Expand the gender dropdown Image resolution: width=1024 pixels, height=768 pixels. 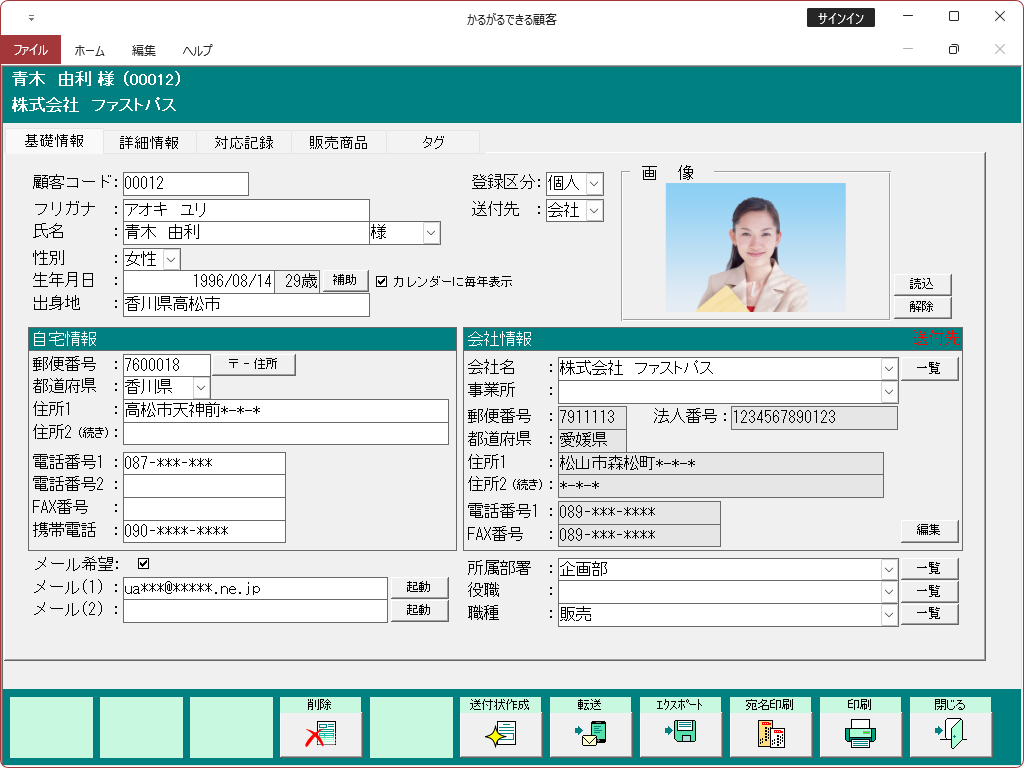[x=171, y=259]
